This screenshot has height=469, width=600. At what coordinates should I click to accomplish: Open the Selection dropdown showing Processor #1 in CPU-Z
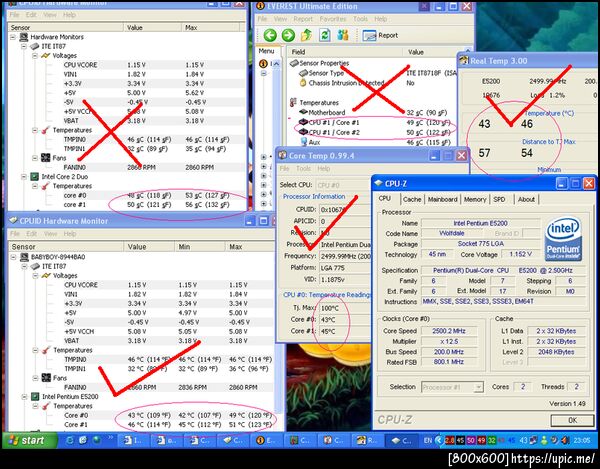[452, 387]
